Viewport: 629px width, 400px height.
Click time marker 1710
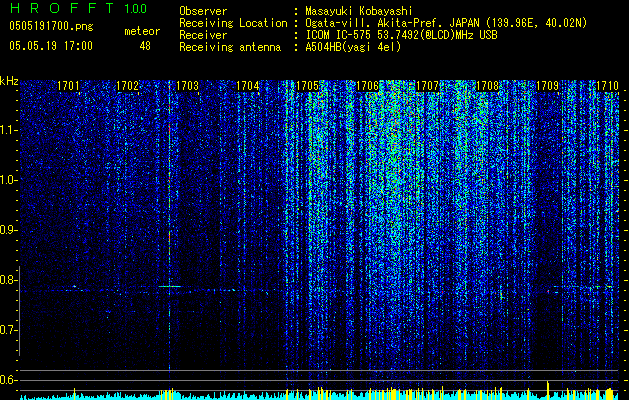coord(607,86)
